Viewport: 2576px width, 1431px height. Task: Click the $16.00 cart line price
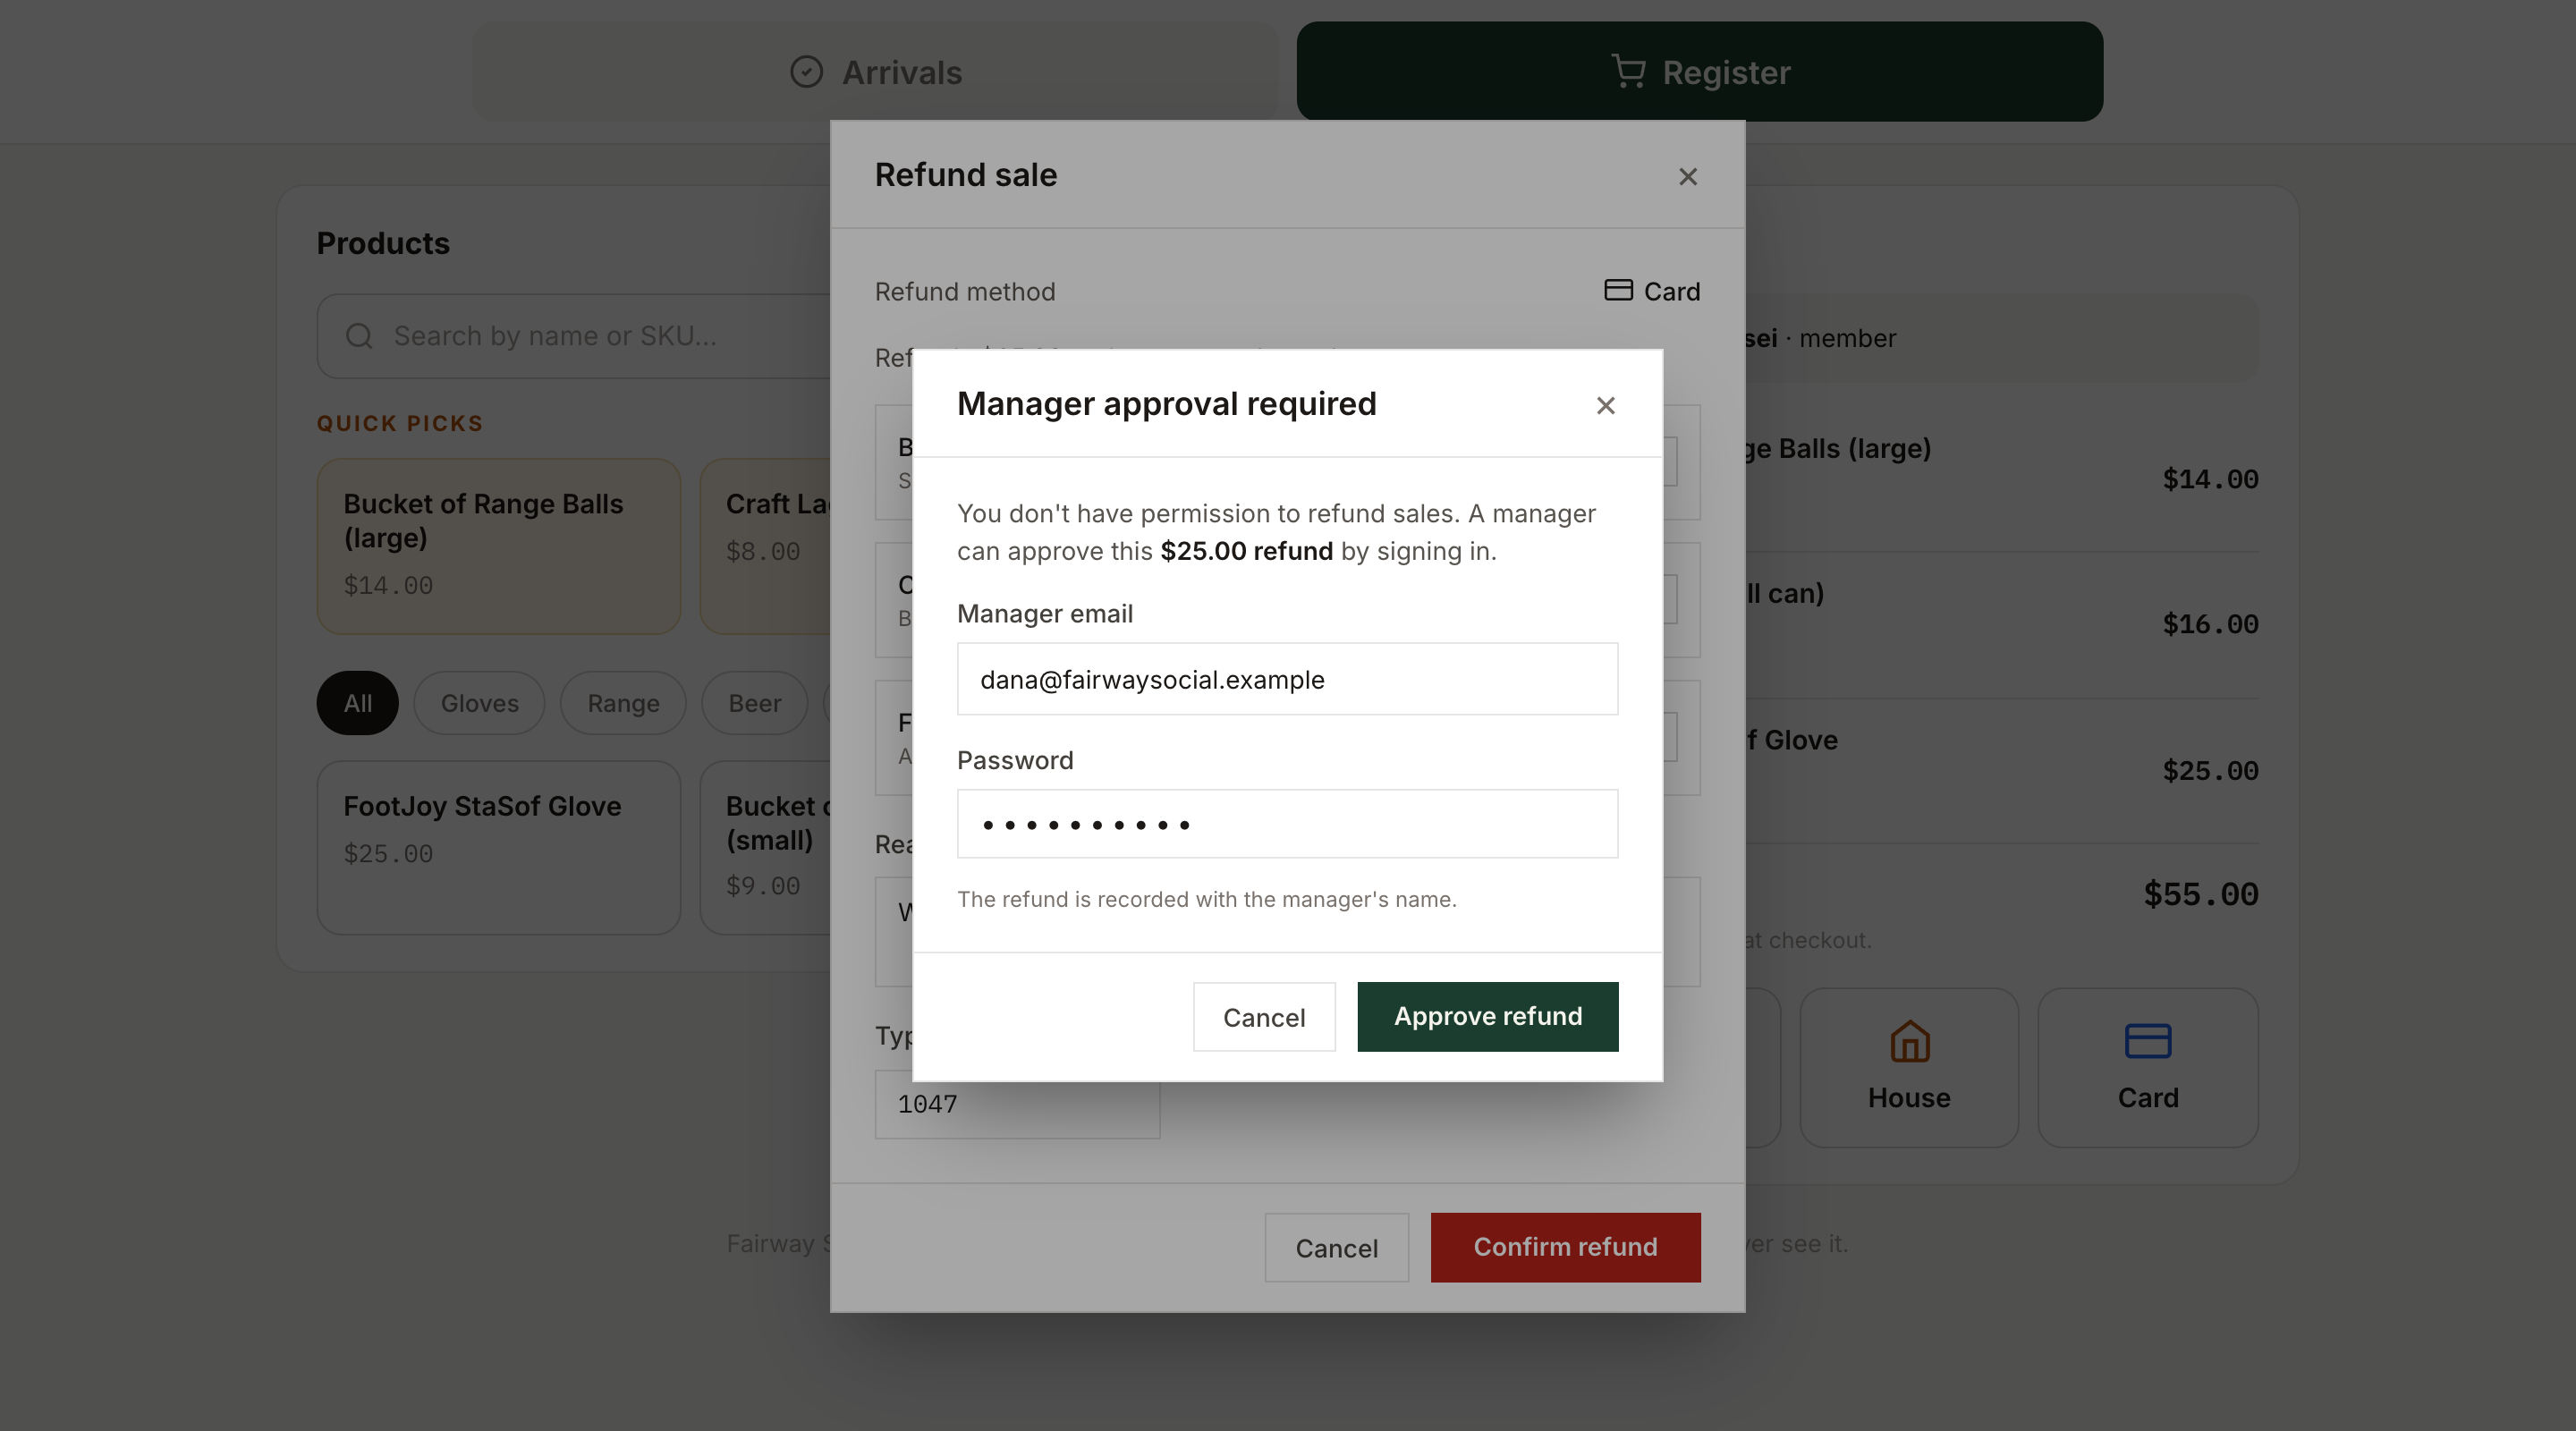pos(2210,625)
